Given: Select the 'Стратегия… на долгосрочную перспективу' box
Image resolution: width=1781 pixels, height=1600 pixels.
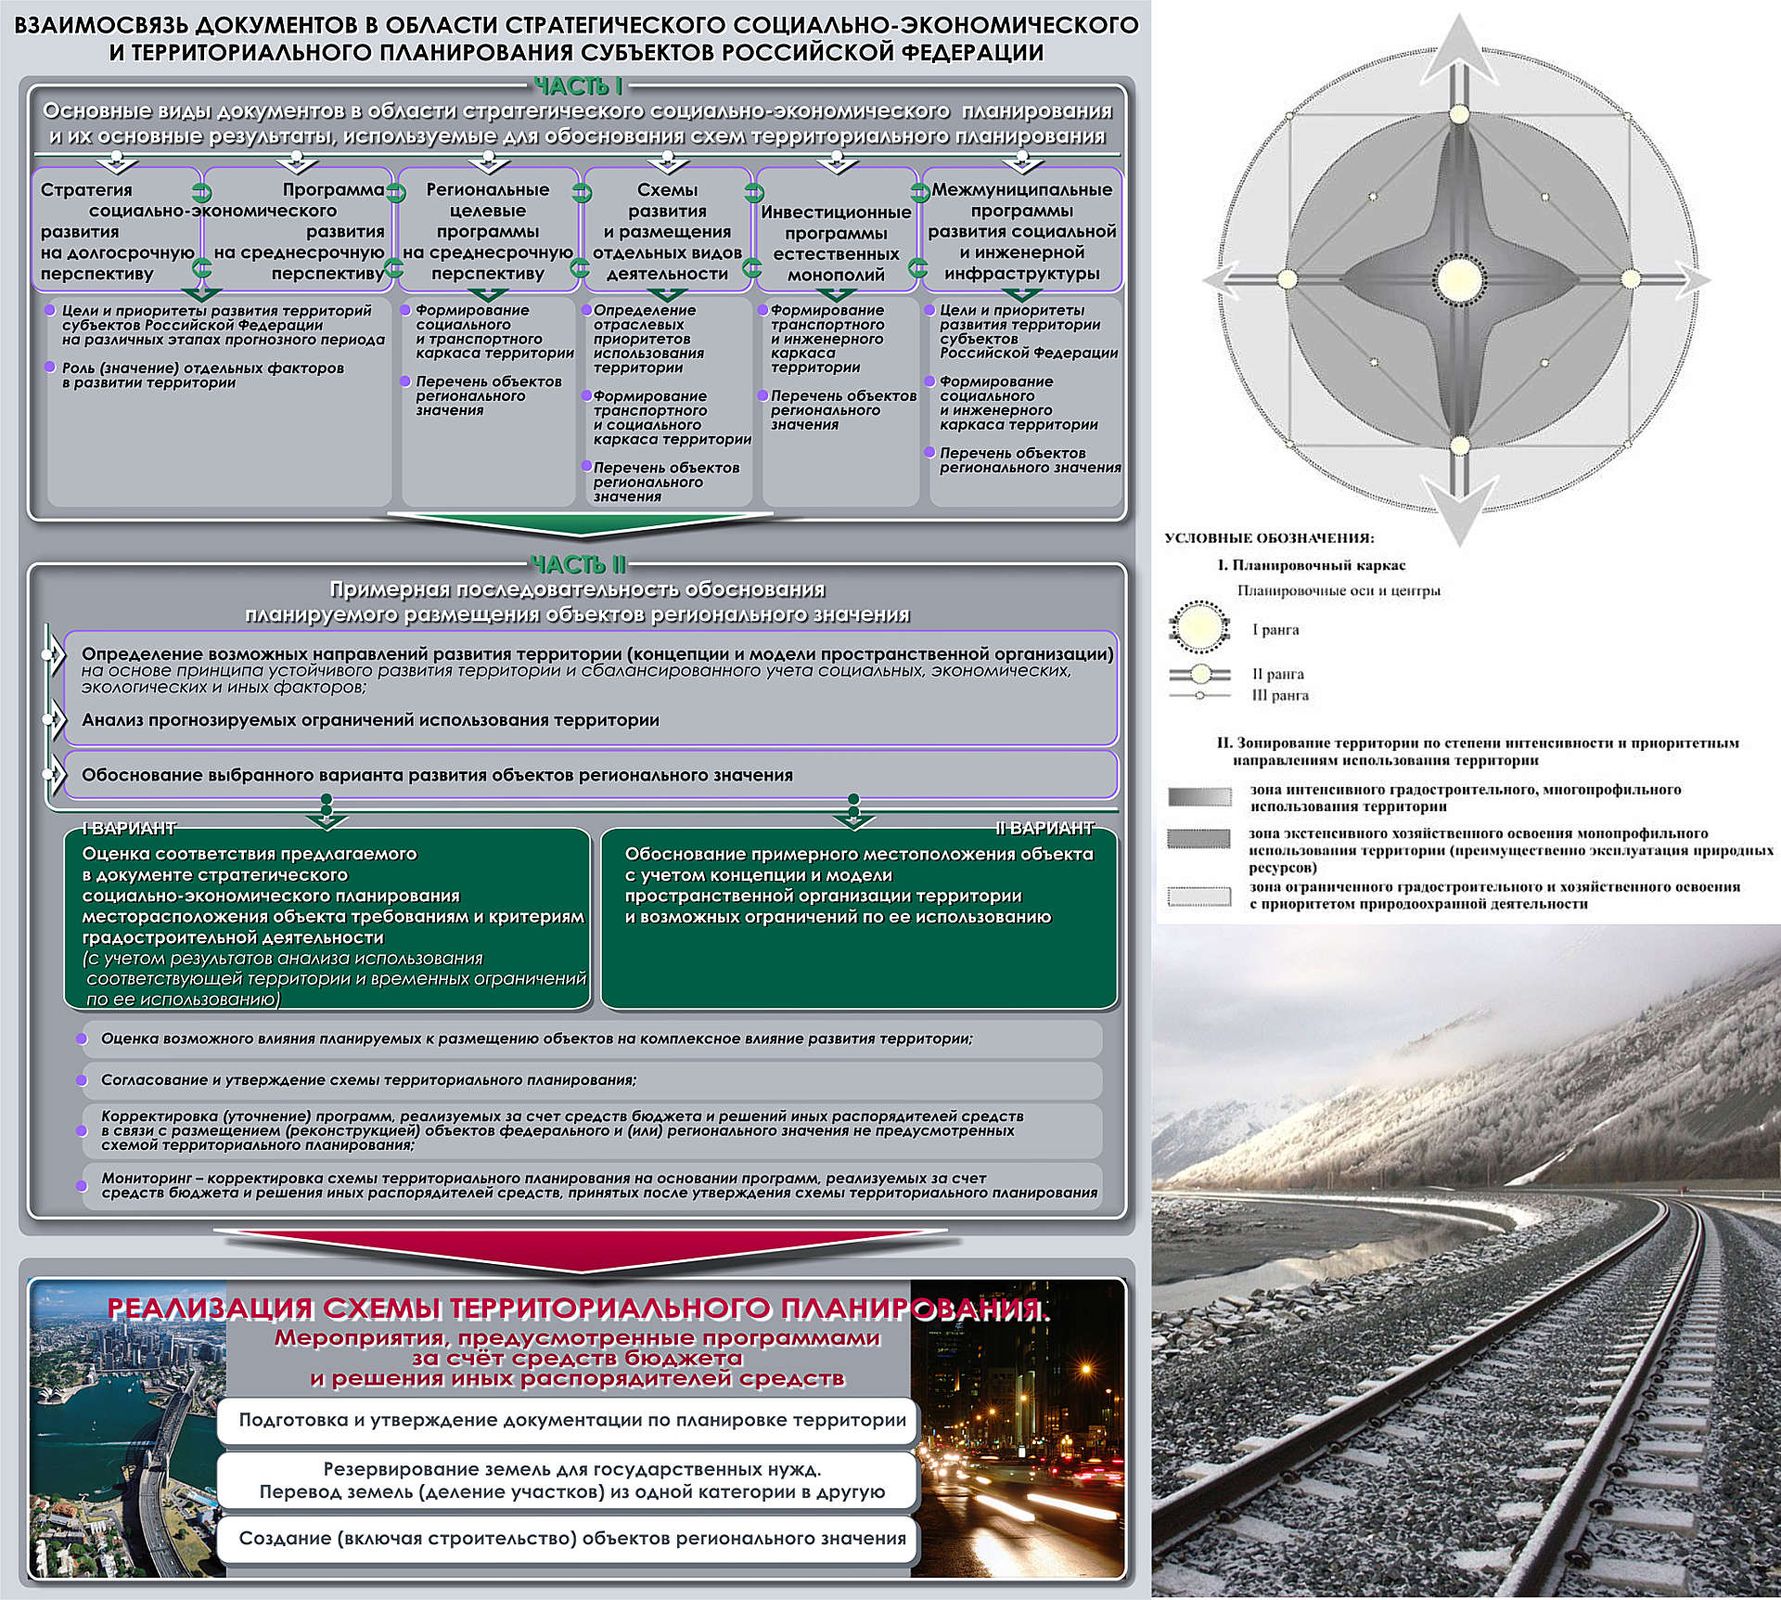Looking at the screenshot, I should pos(118,231).
